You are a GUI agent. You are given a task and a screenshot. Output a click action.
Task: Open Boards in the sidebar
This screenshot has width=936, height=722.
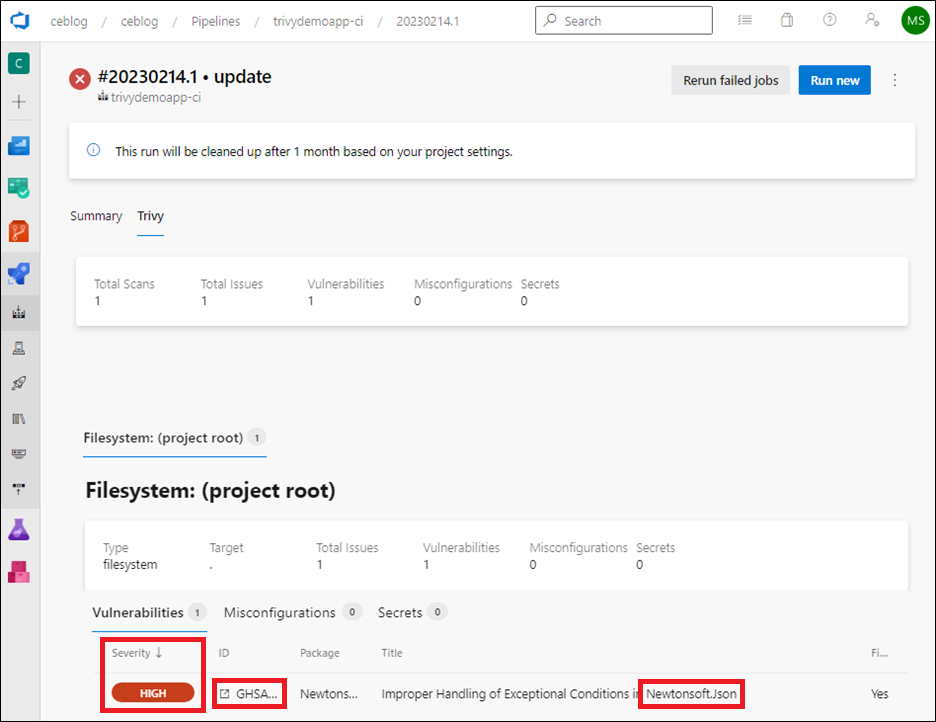point(19,188)
